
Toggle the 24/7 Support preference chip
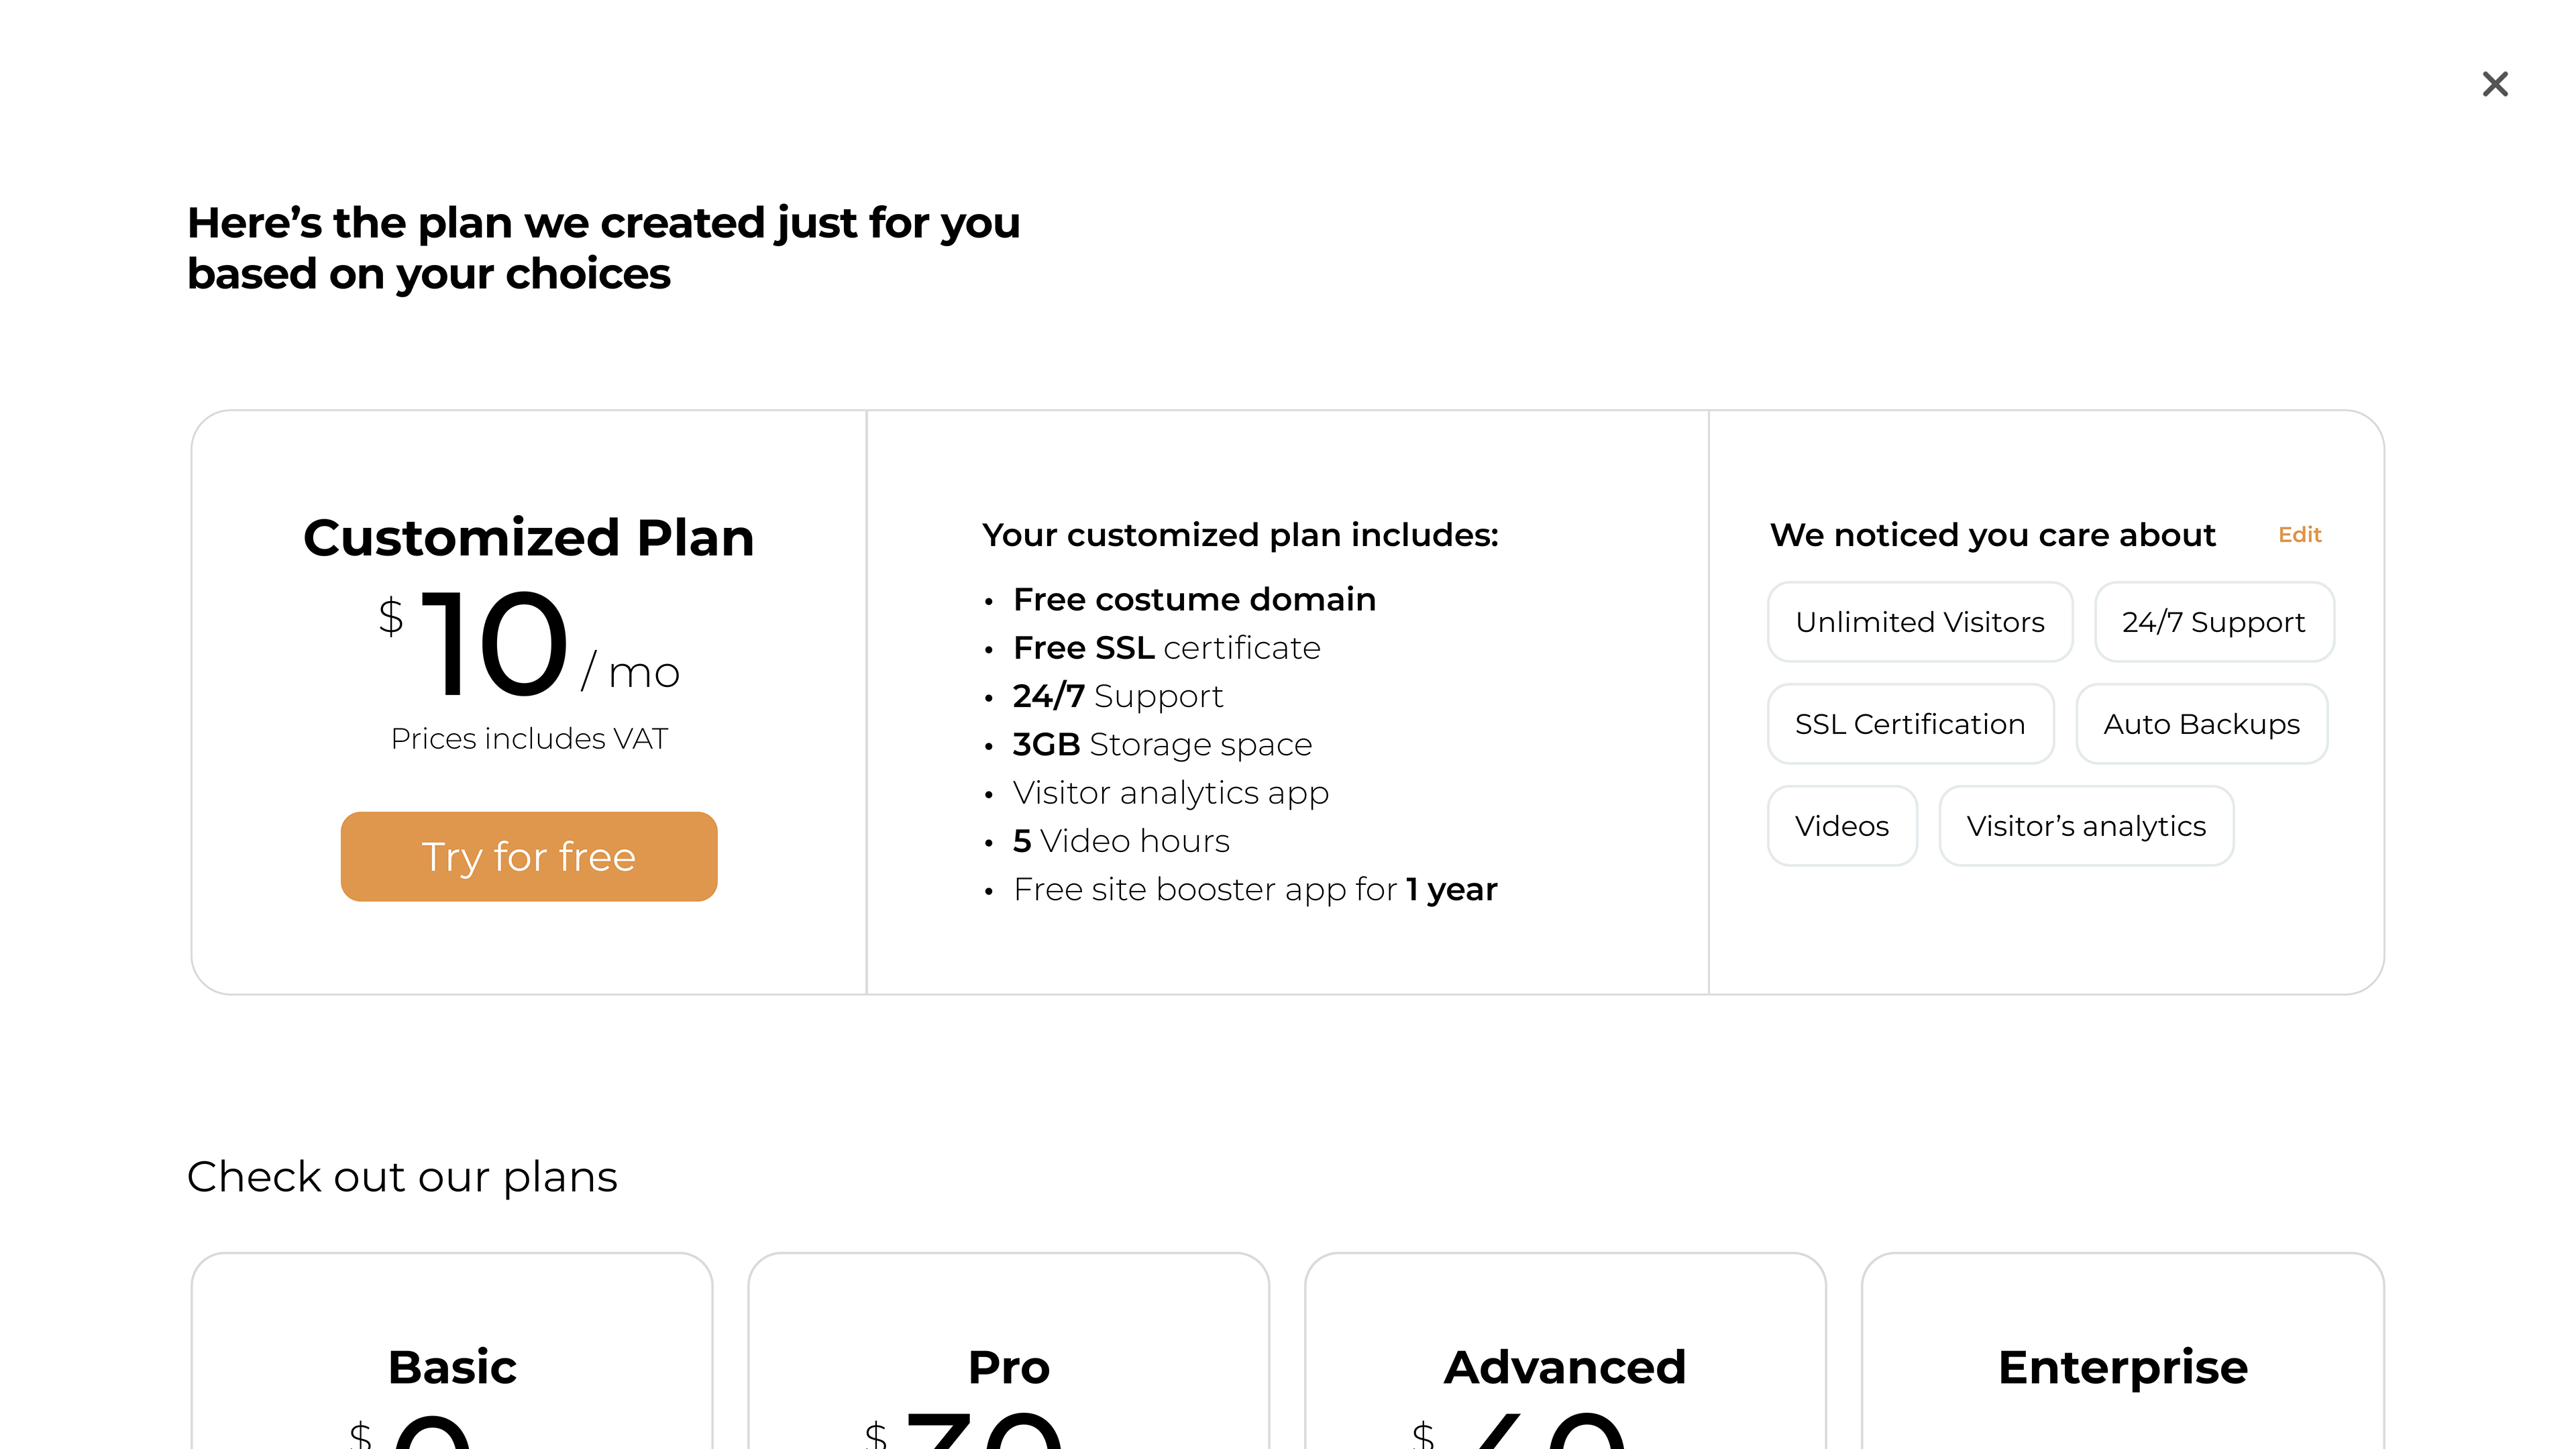2213,622
